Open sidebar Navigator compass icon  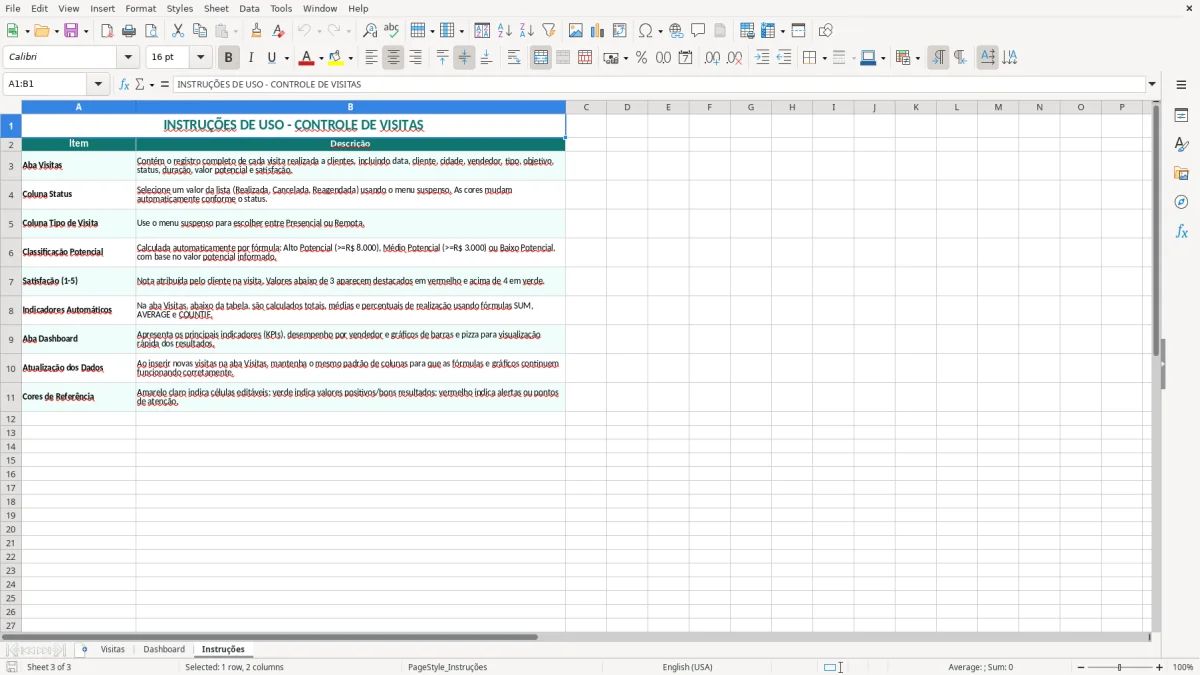[x=1181, y=202]
